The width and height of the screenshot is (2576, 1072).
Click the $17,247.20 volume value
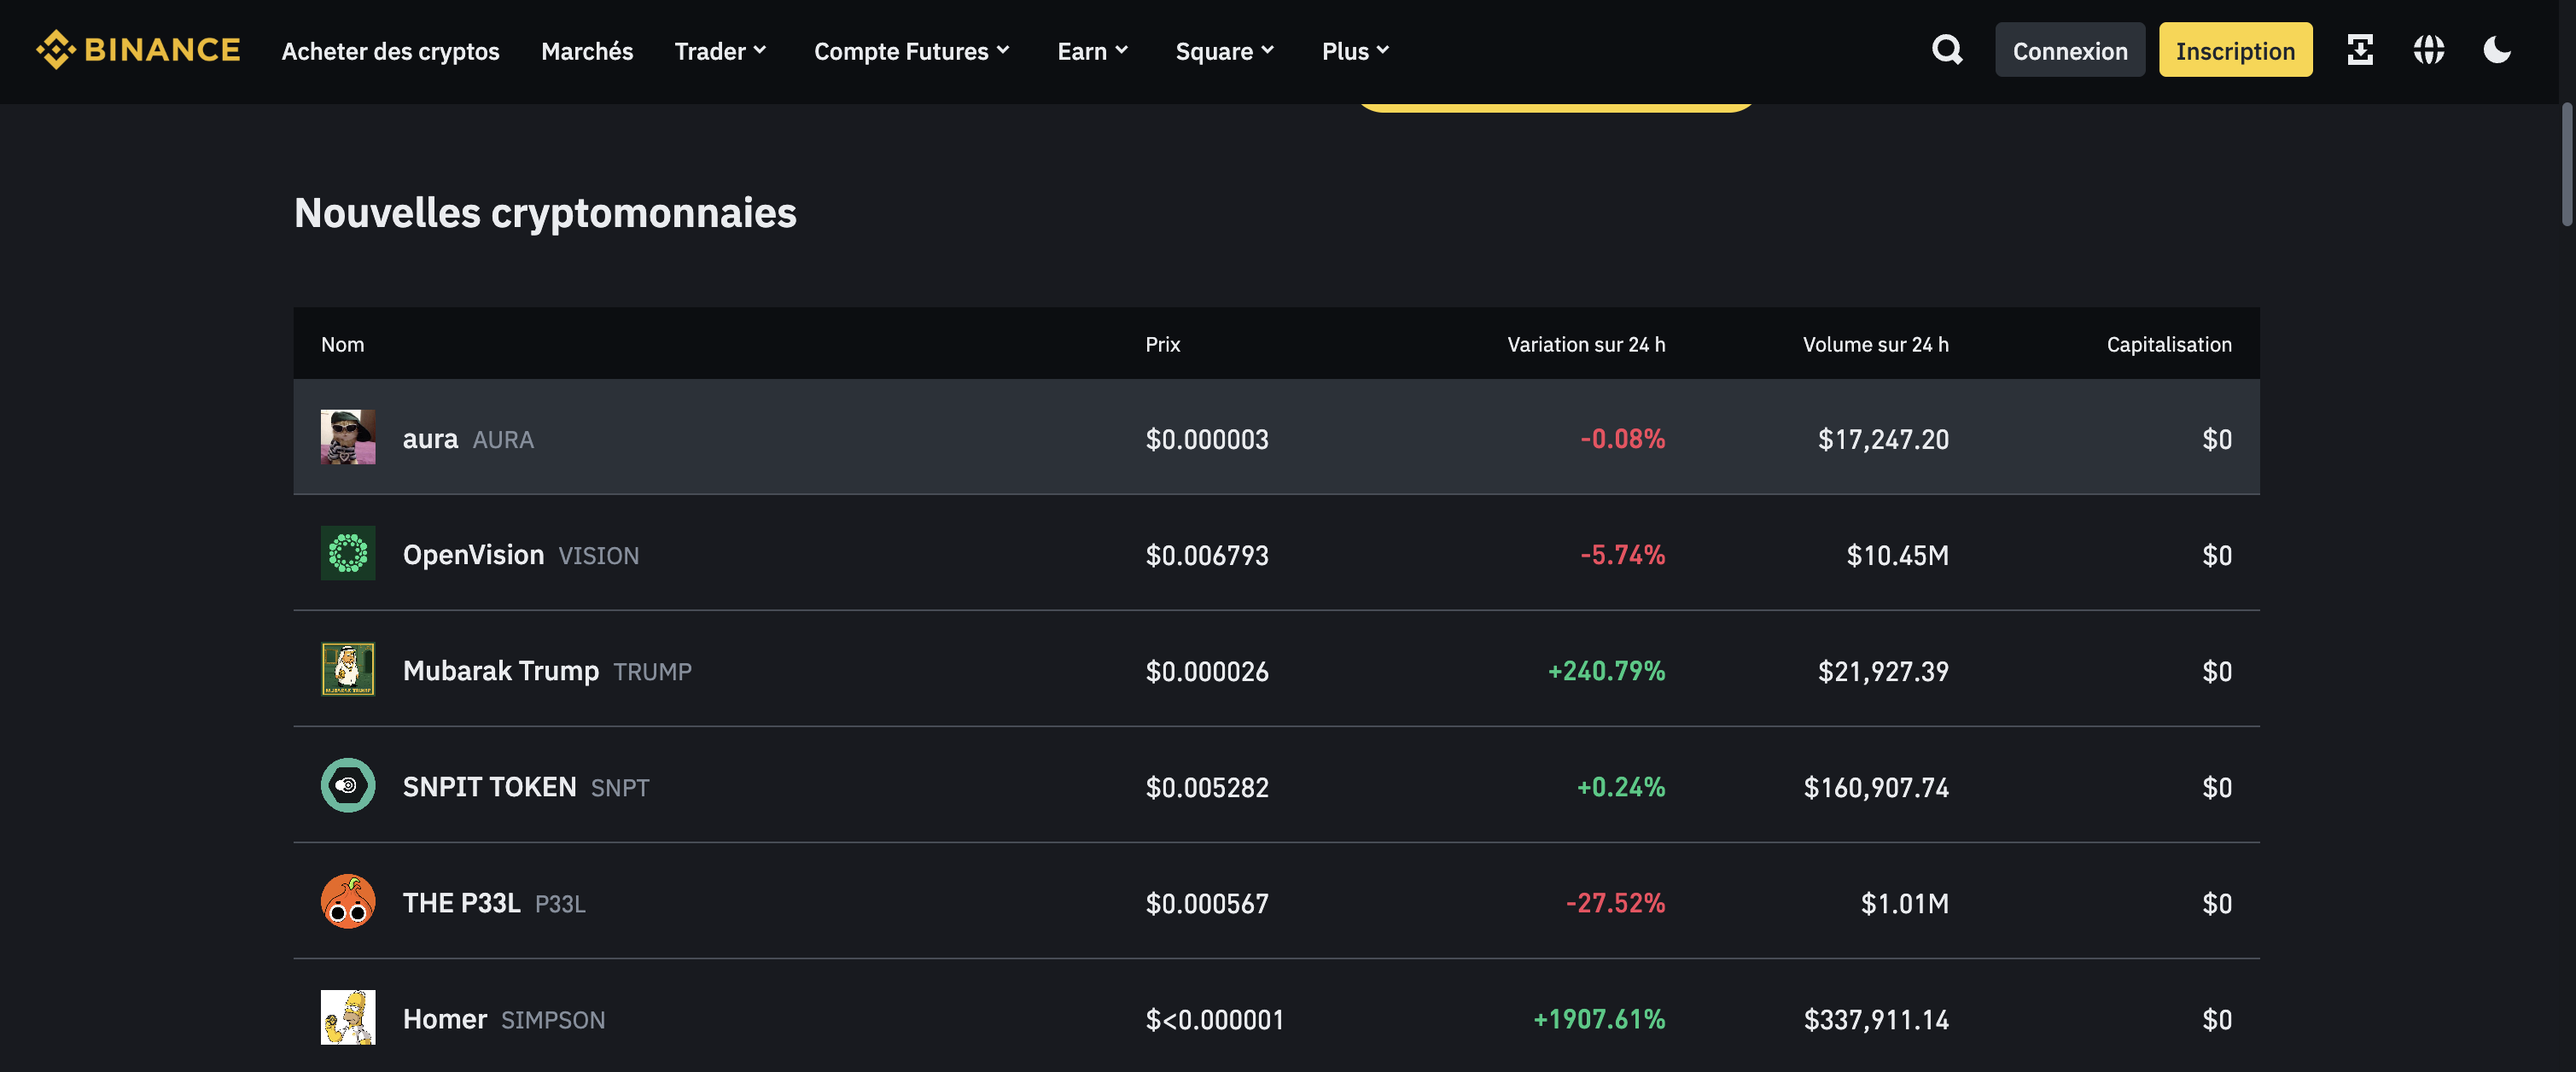click(x=1883, y=439)
